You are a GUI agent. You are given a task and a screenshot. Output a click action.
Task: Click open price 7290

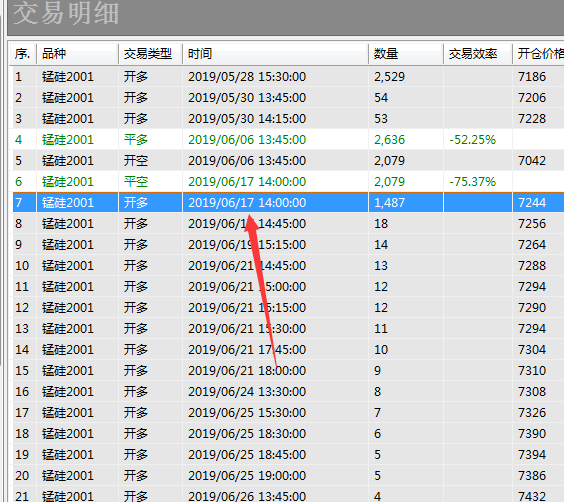532,307
